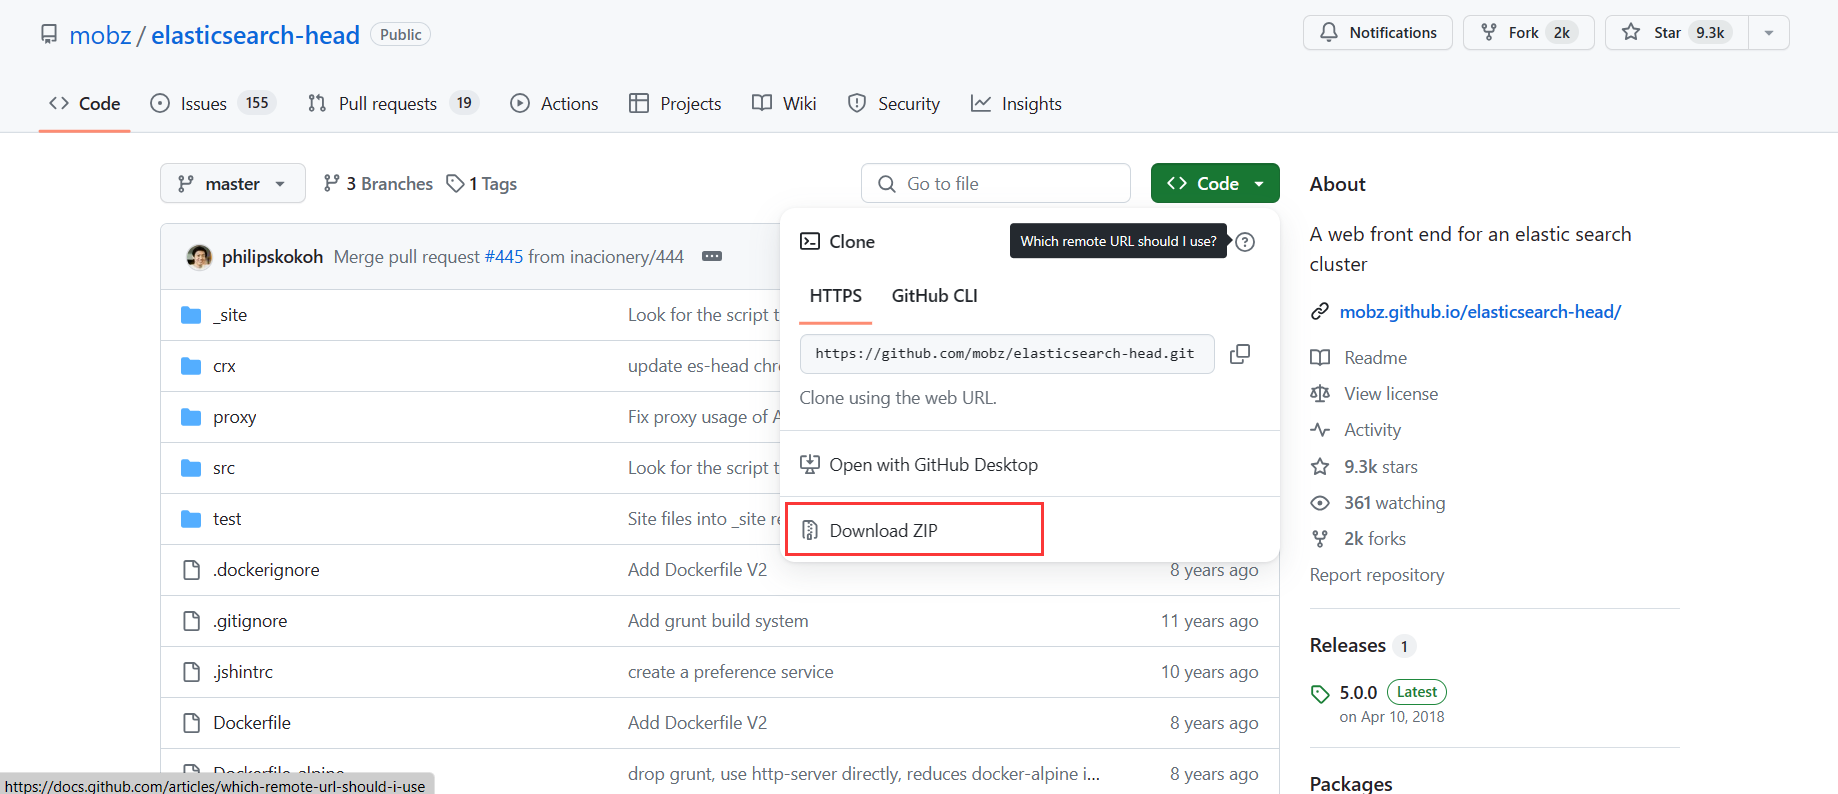This screenshot has width=1838, height=794.
Task: Open the Dockerfile file
Action: (252, 723)
